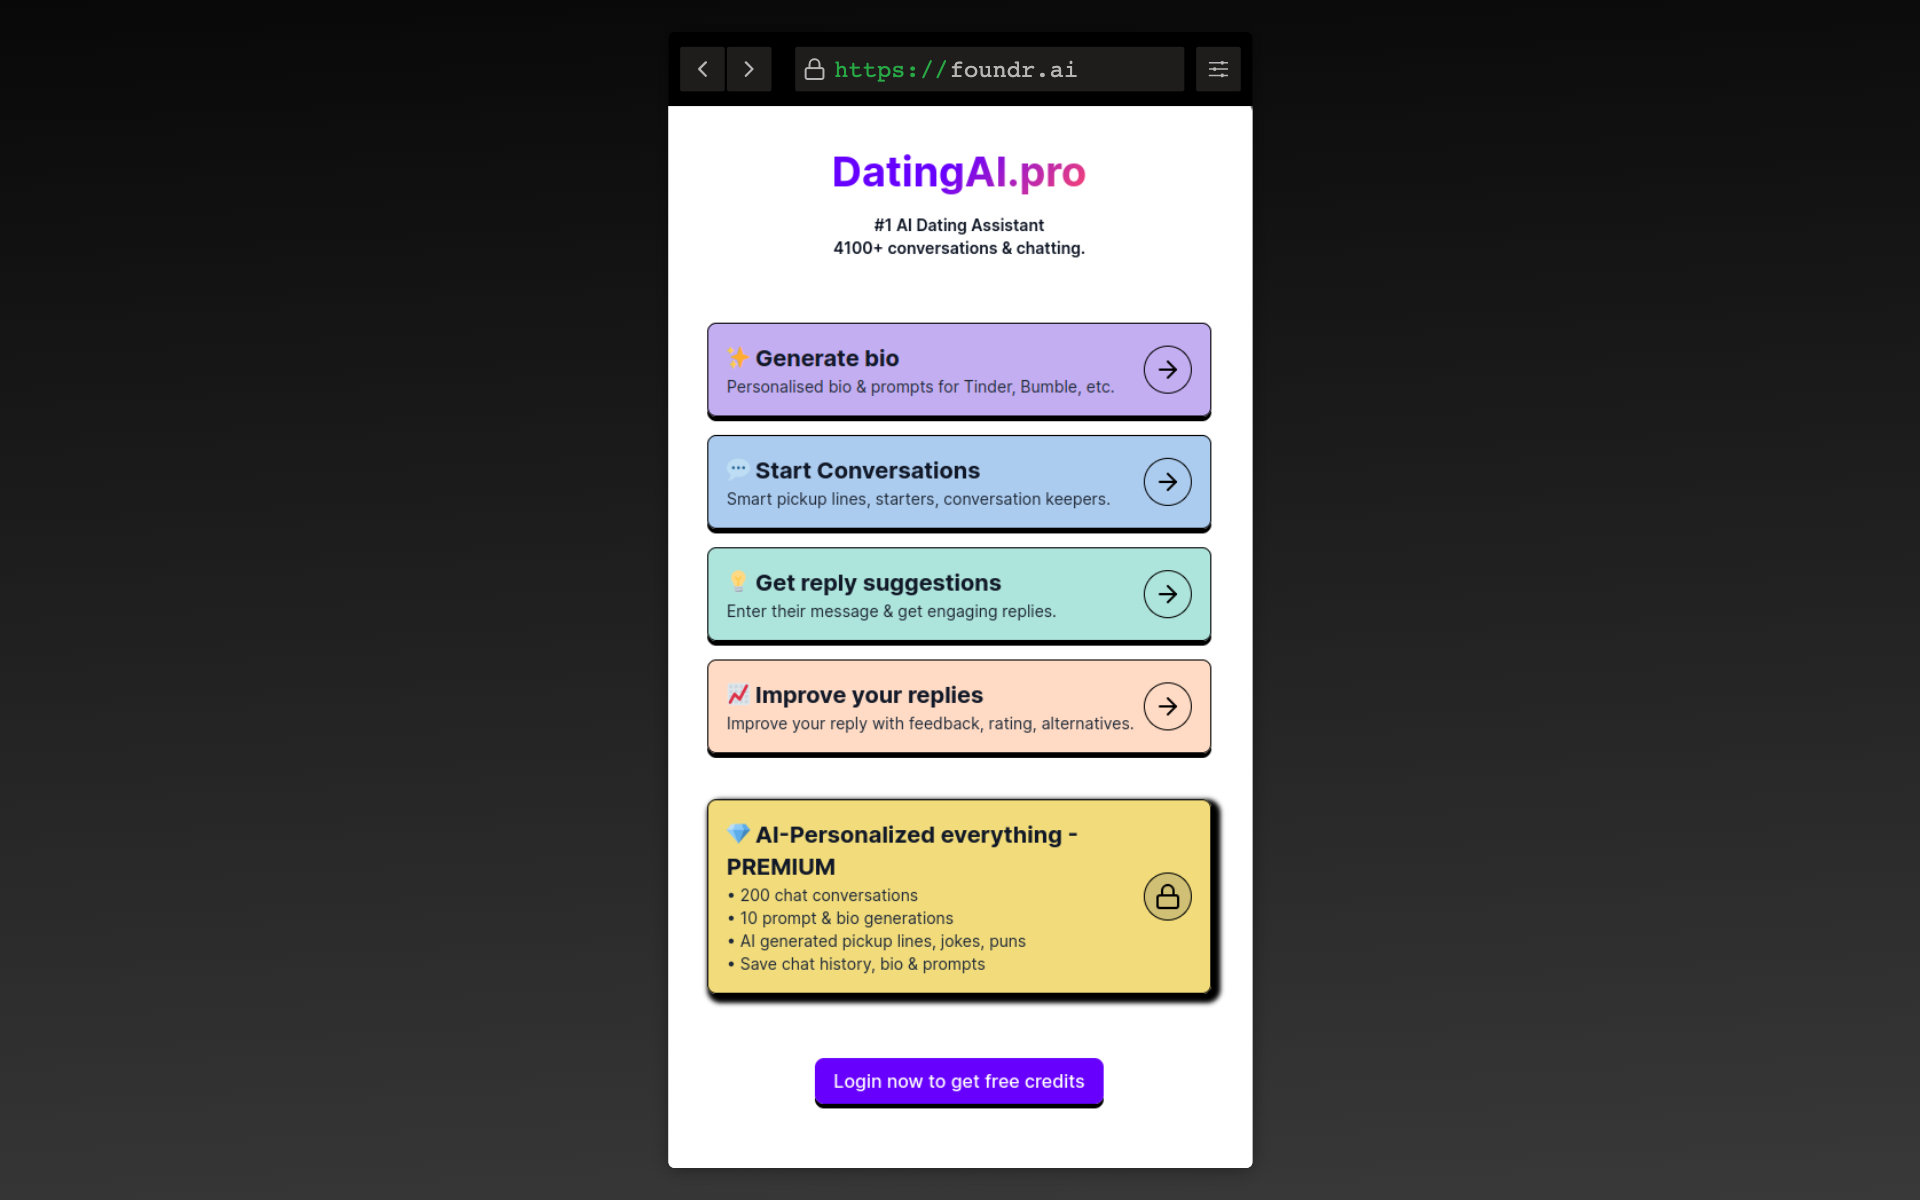Click the Start Conversations arrow icon
1920x1200 pixels.
[1167, 481]
